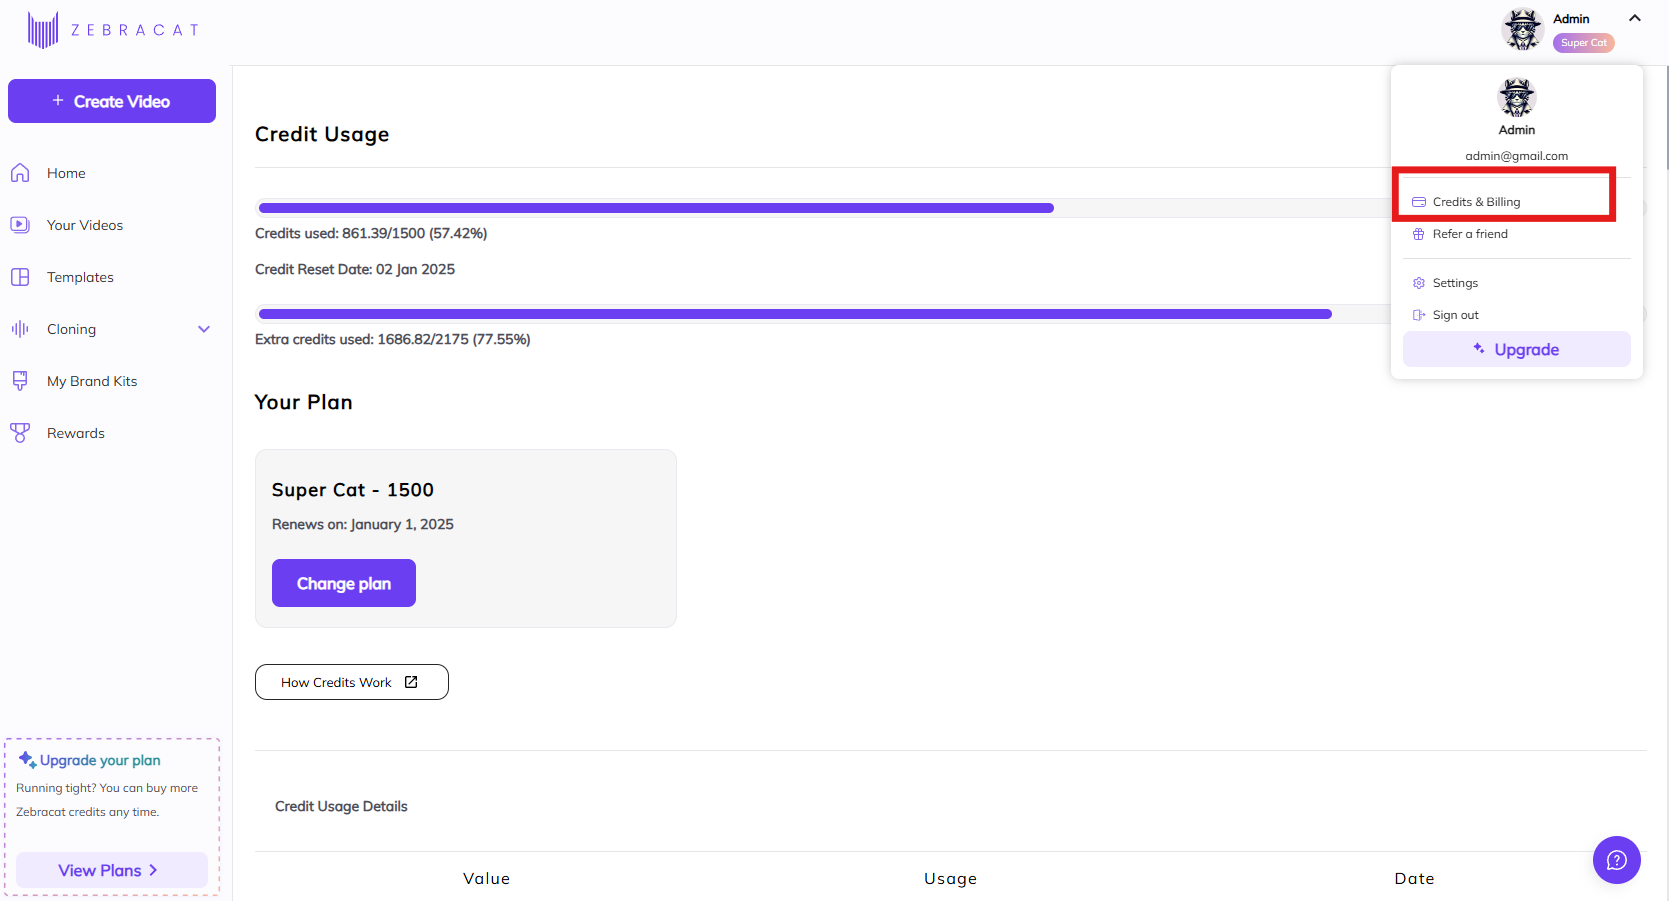
Task: Click external link icon in How Credits Work
Action: click(411, 682)
